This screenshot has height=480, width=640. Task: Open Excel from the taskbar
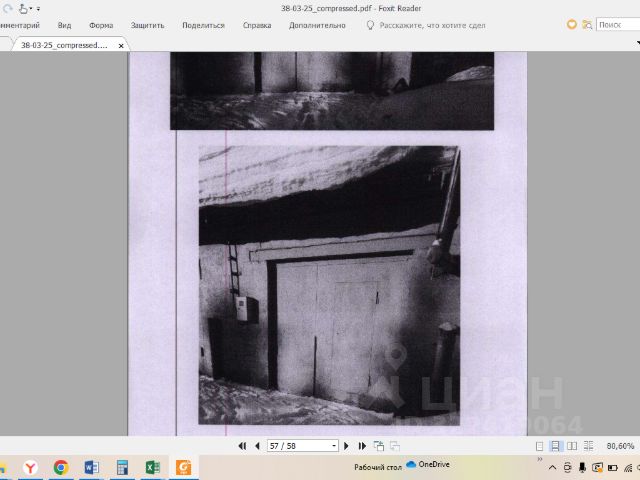(x=153, y=467)
